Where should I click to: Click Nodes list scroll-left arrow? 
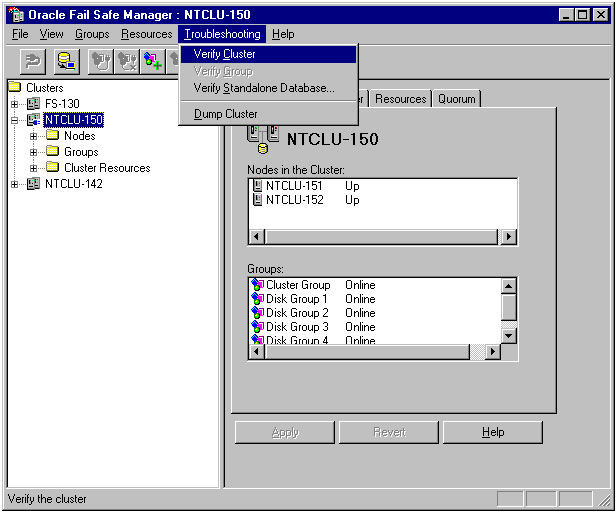[x=257, y=237]
